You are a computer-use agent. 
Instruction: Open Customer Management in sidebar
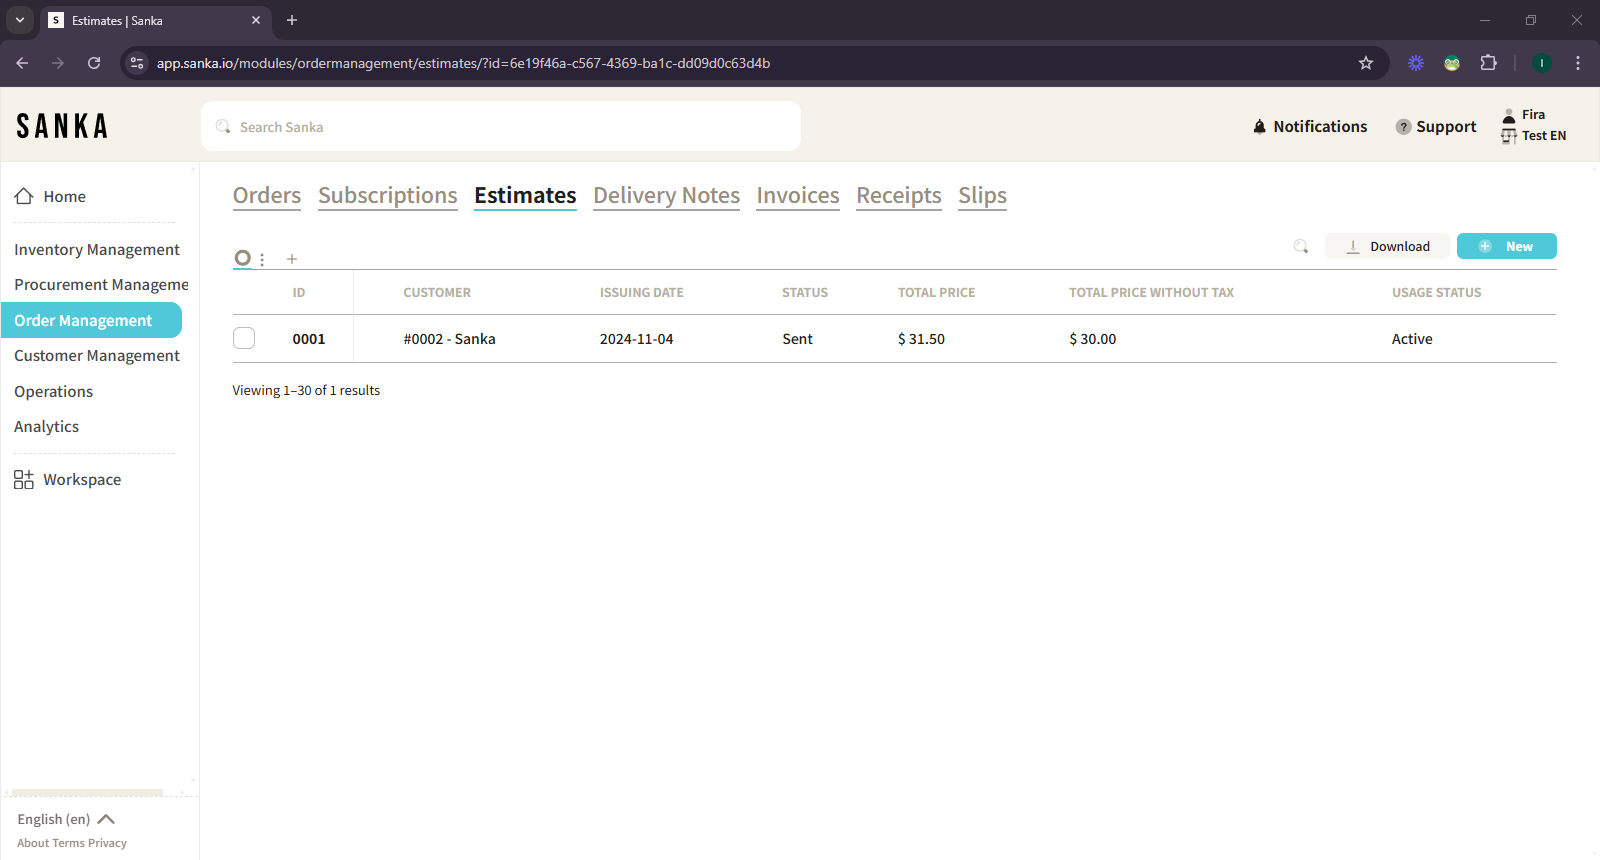click(97, 356)
